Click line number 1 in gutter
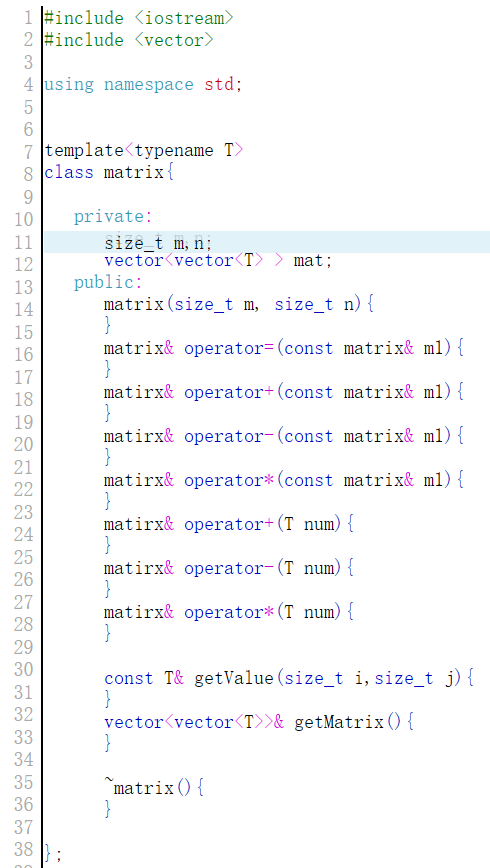Viewport: 490px width, 868px height. click(29, 18)
